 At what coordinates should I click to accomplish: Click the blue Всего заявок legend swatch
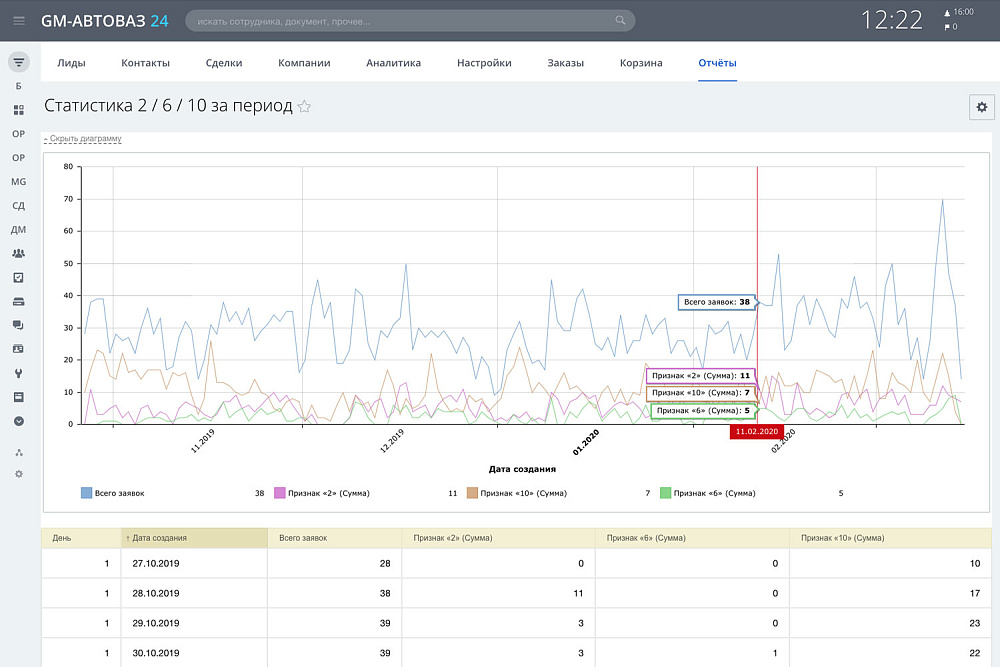(x=86, y=493)
